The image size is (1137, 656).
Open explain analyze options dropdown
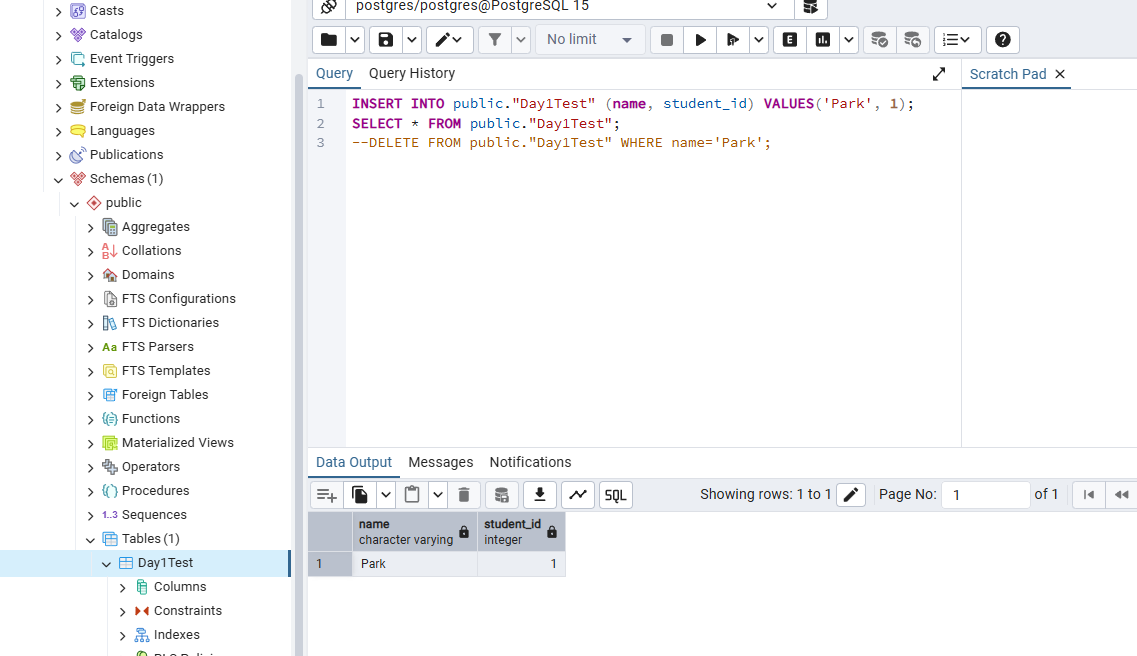pyautogui.click(x=849, y=40)
